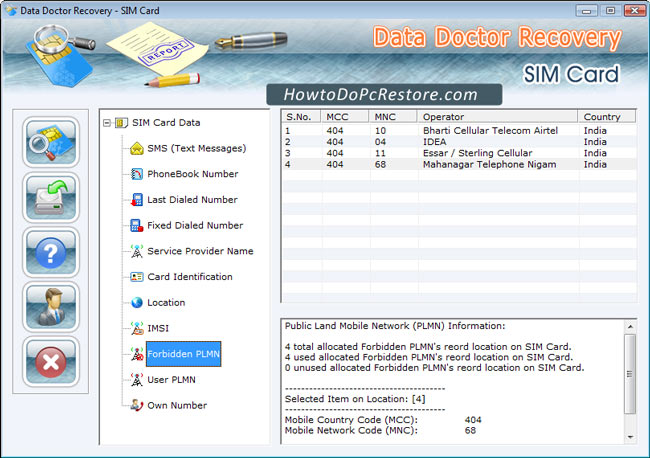This screenshot has width=650, height=458.
Task: Select SIM Card Data root tree item
Action: pos(166,123)
